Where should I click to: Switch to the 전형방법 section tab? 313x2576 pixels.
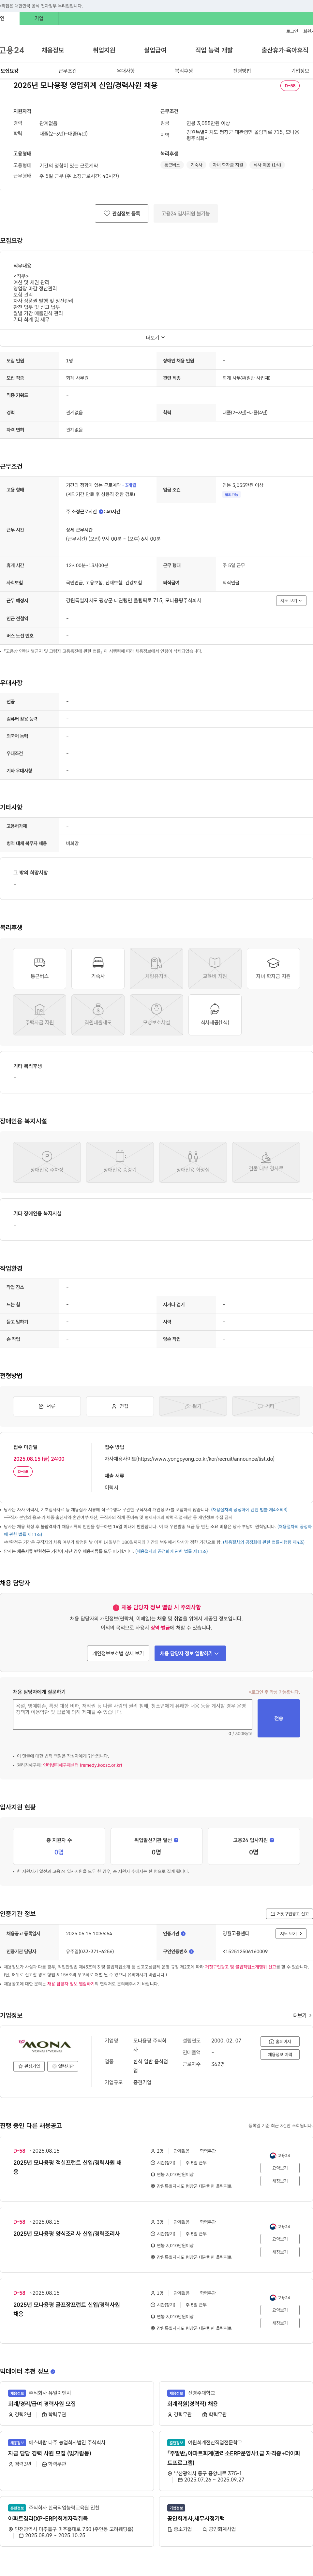(242, 71)
